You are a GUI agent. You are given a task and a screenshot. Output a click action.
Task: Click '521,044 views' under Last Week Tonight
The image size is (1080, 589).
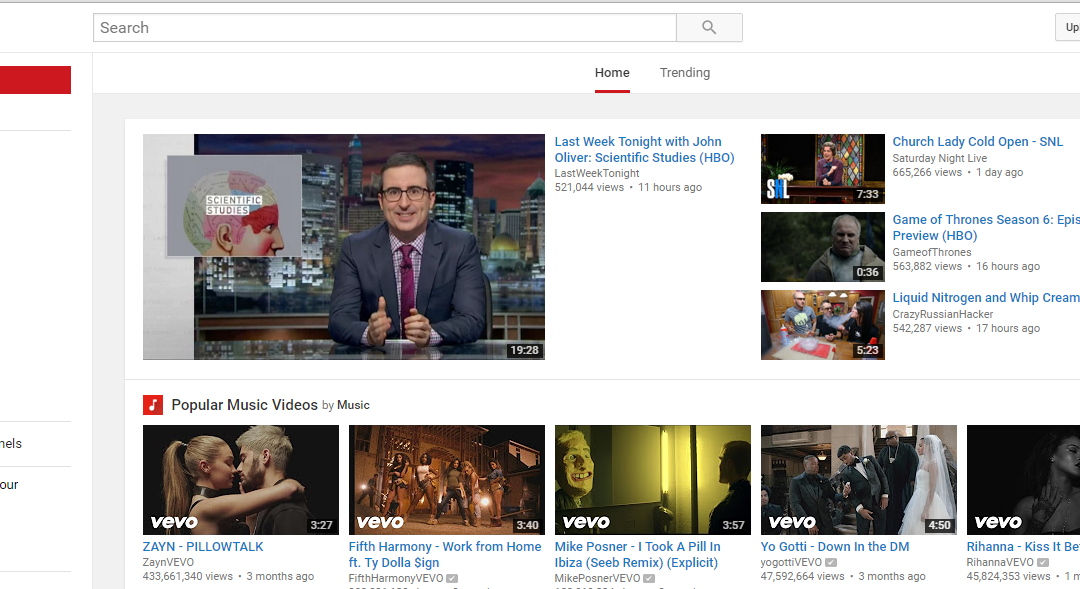tap(590, 187)
